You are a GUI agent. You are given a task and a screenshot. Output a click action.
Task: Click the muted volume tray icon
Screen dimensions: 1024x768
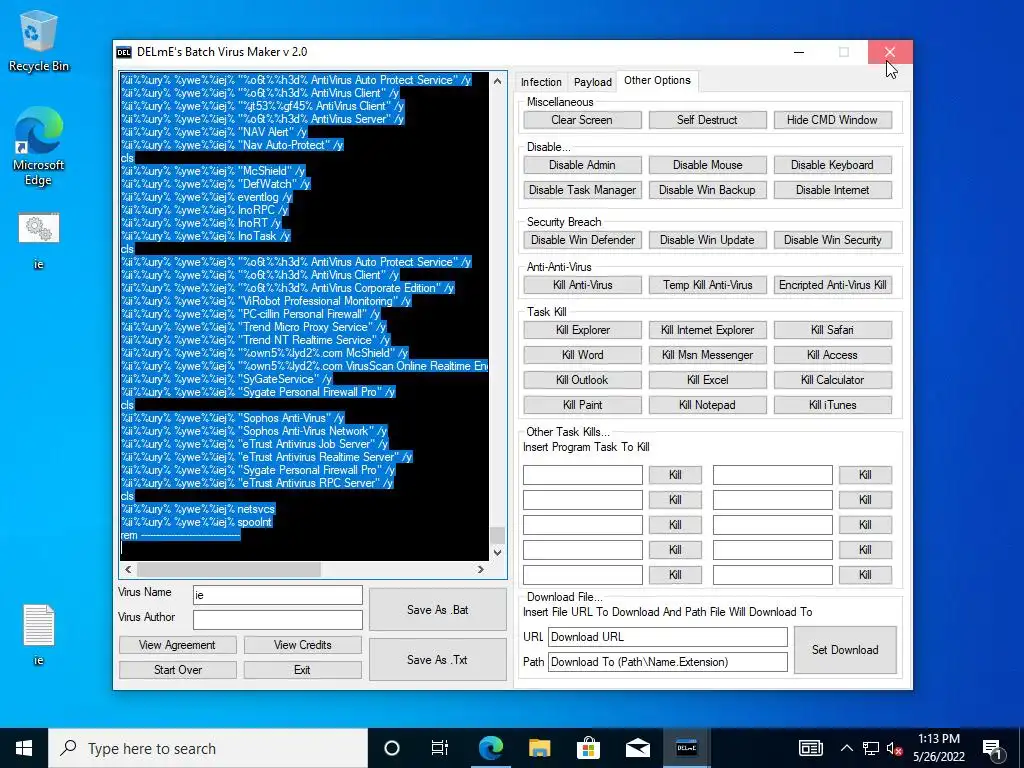click(x=894, y=748)
